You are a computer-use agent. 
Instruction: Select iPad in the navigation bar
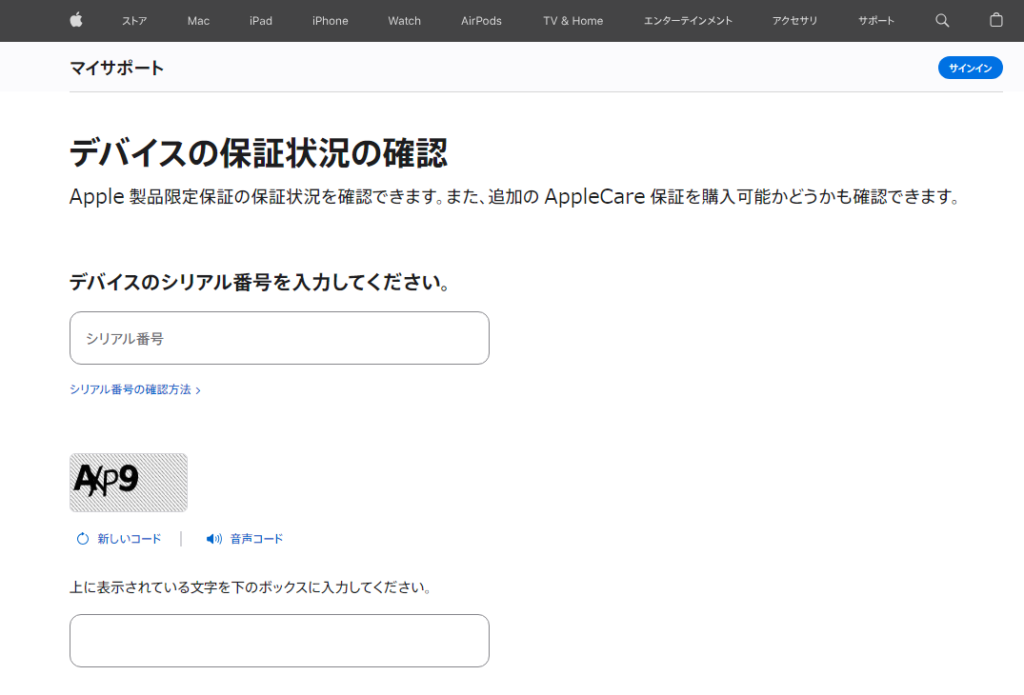(x=261, y=21)
